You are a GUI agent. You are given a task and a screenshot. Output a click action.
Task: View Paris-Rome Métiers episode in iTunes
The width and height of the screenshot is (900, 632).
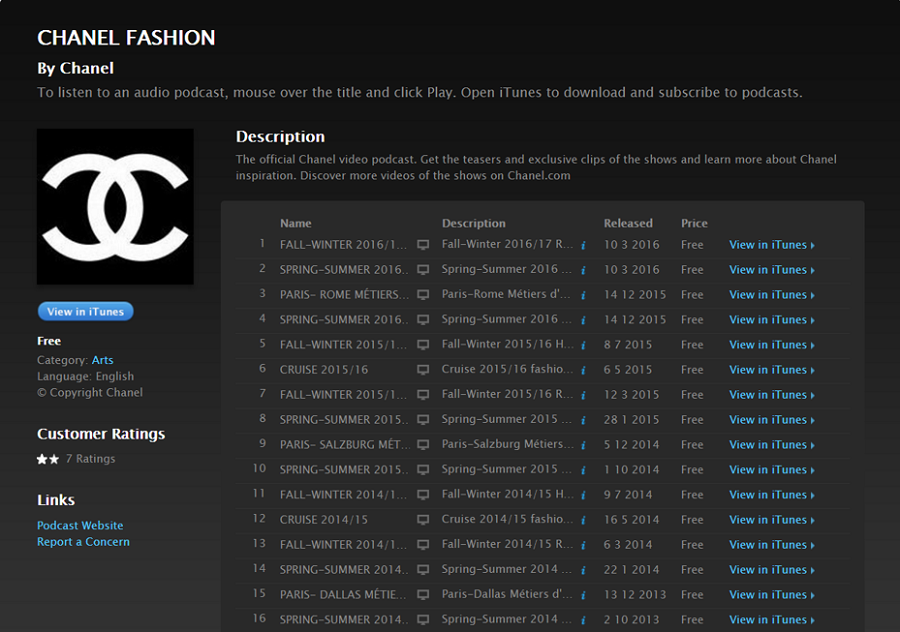click(x=771, y=295)
